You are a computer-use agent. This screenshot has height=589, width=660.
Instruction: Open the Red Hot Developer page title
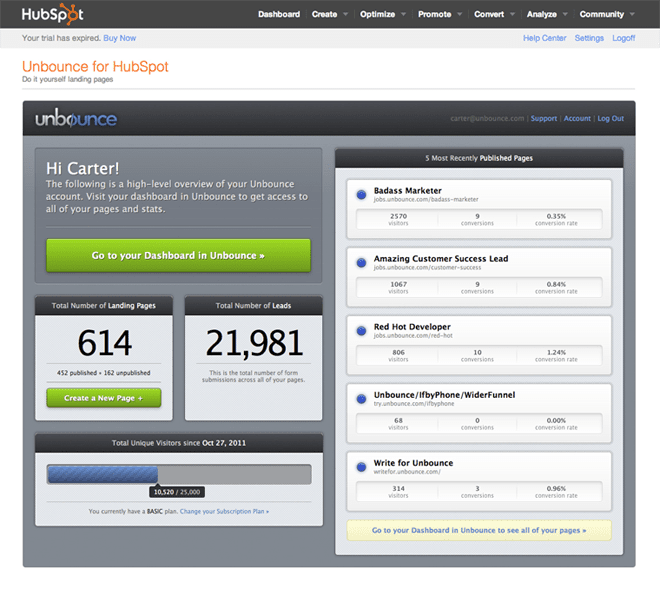coord(412,327)
